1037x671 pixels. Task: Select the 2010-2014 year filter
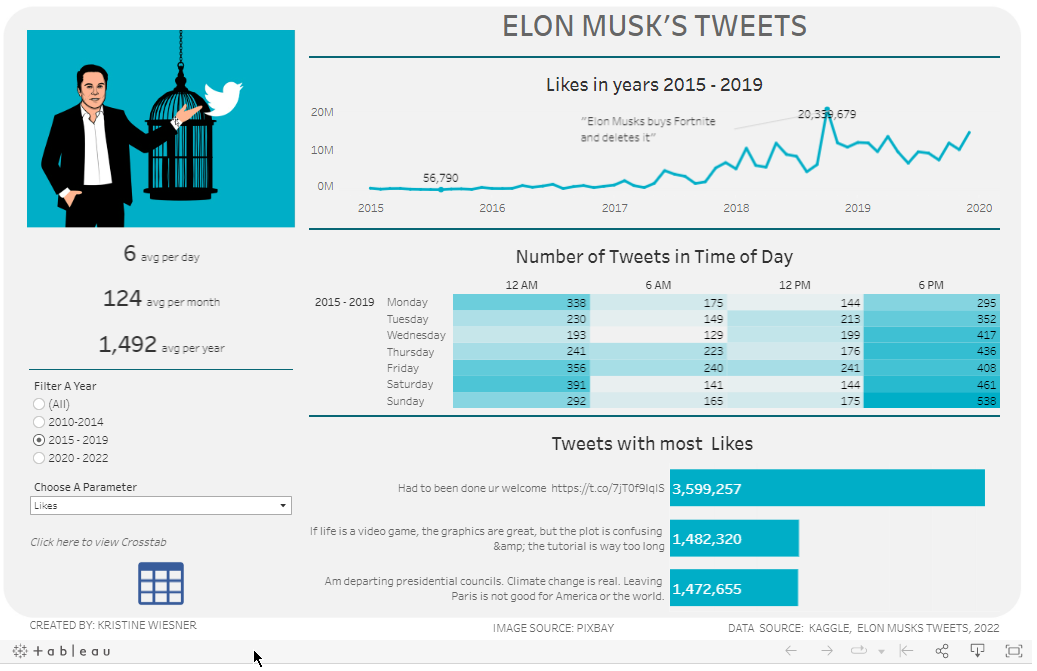pos(39,422)
